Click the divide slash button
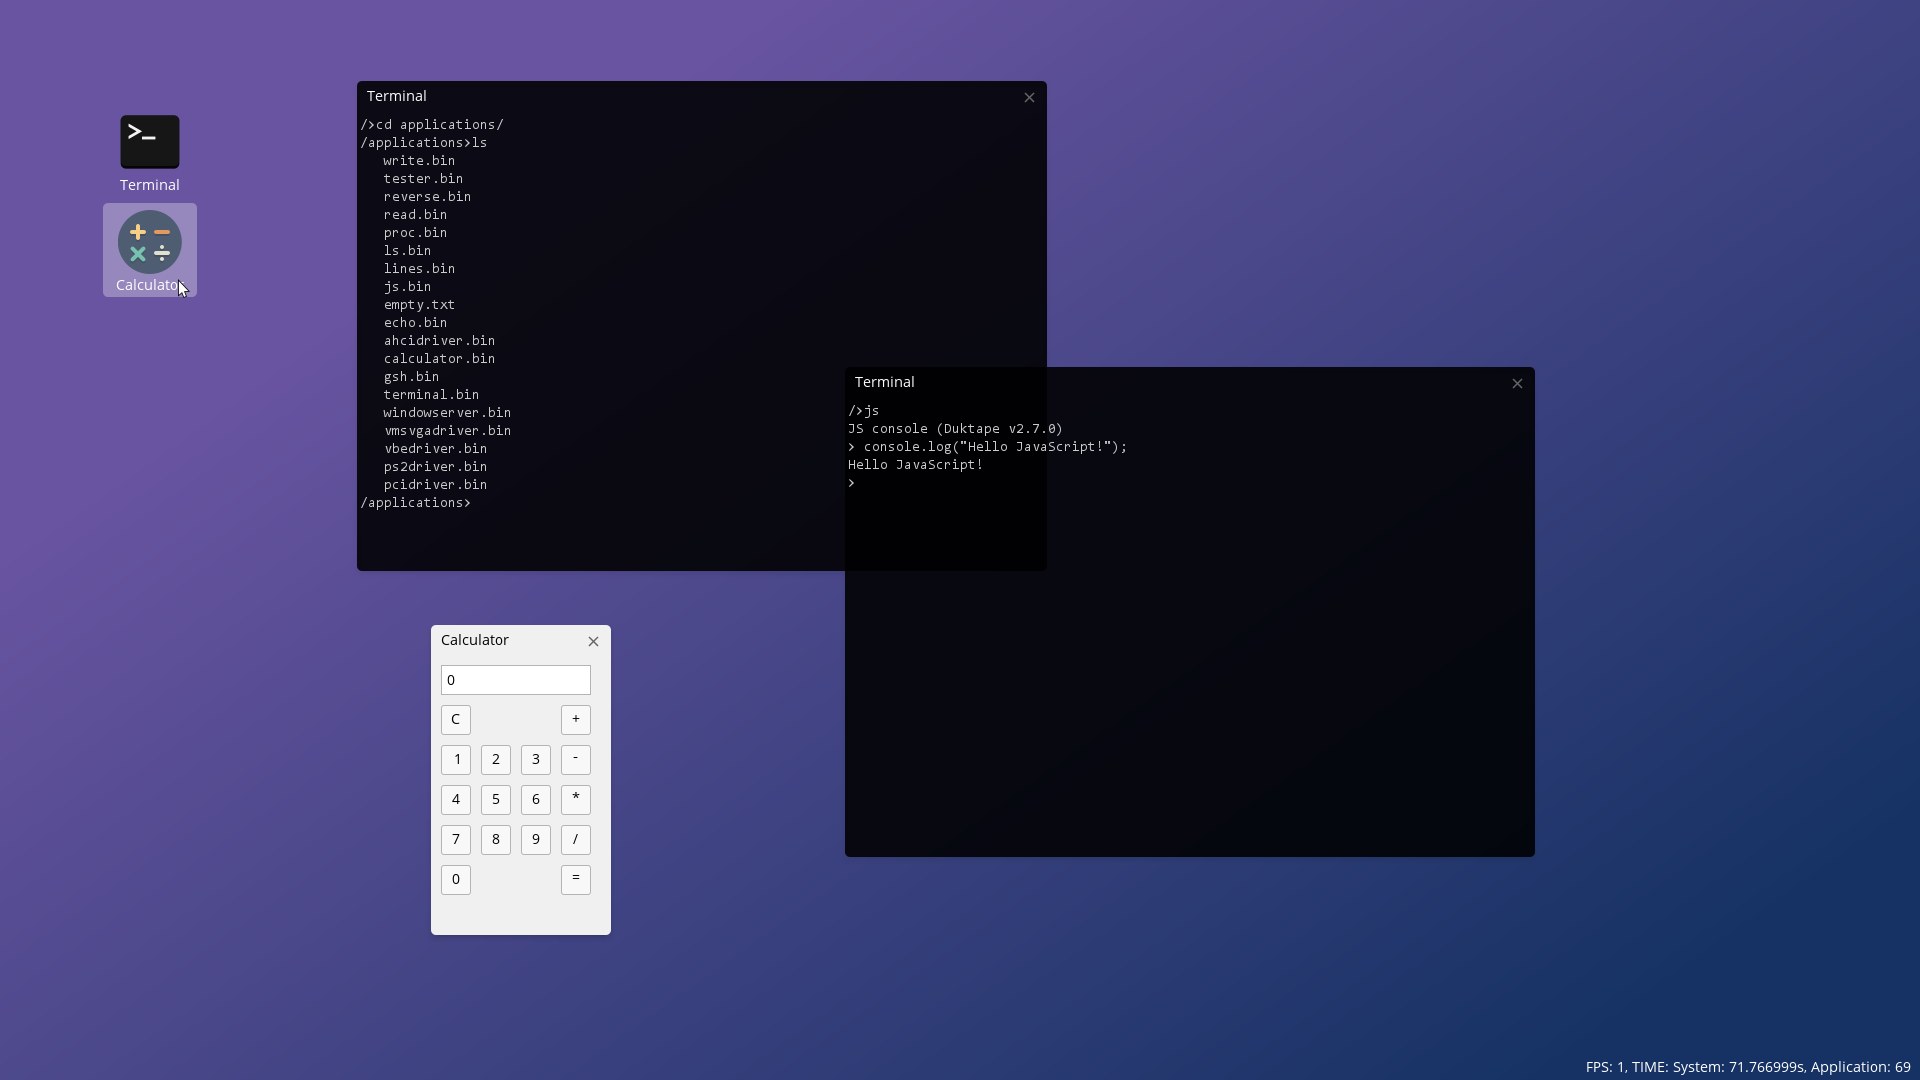Viewport: 1920px width, 1080px height. coord(576,840)
